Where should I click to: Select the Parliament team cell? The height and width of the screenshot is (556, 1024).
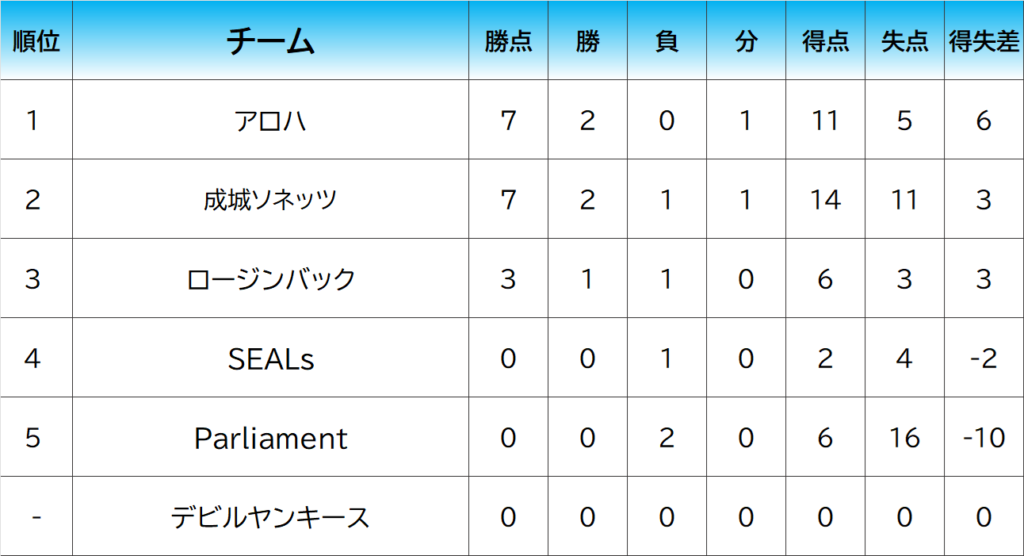(x=271, y=438)
